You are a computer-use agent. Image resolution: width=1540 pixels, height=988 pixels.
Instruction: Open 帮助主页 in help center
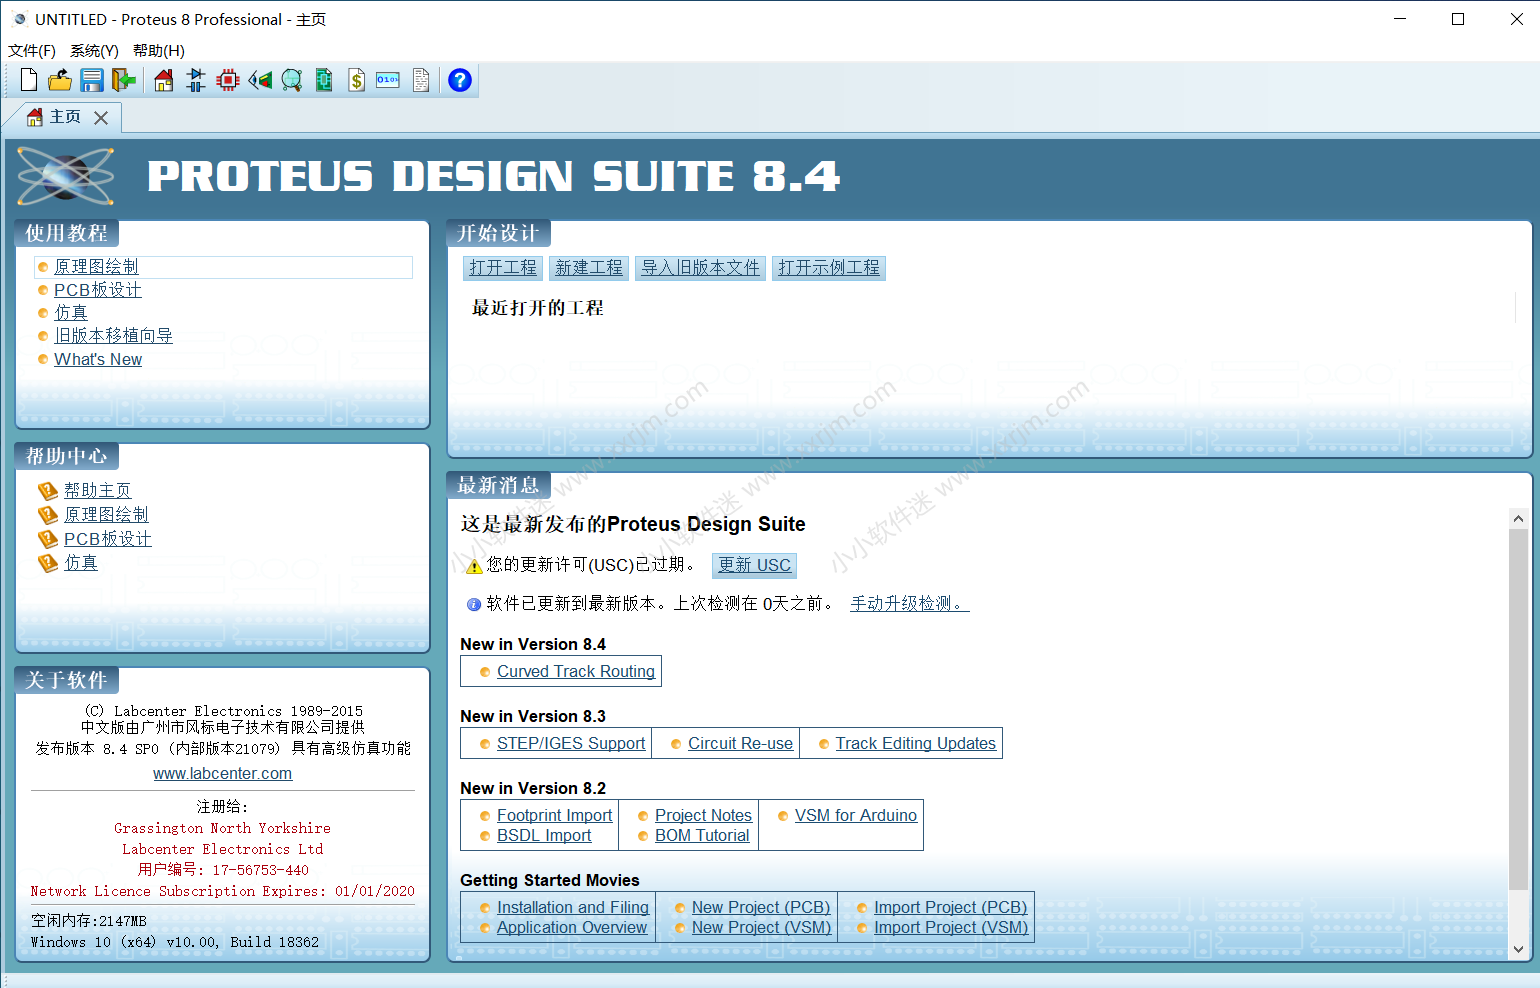point(98,490)
